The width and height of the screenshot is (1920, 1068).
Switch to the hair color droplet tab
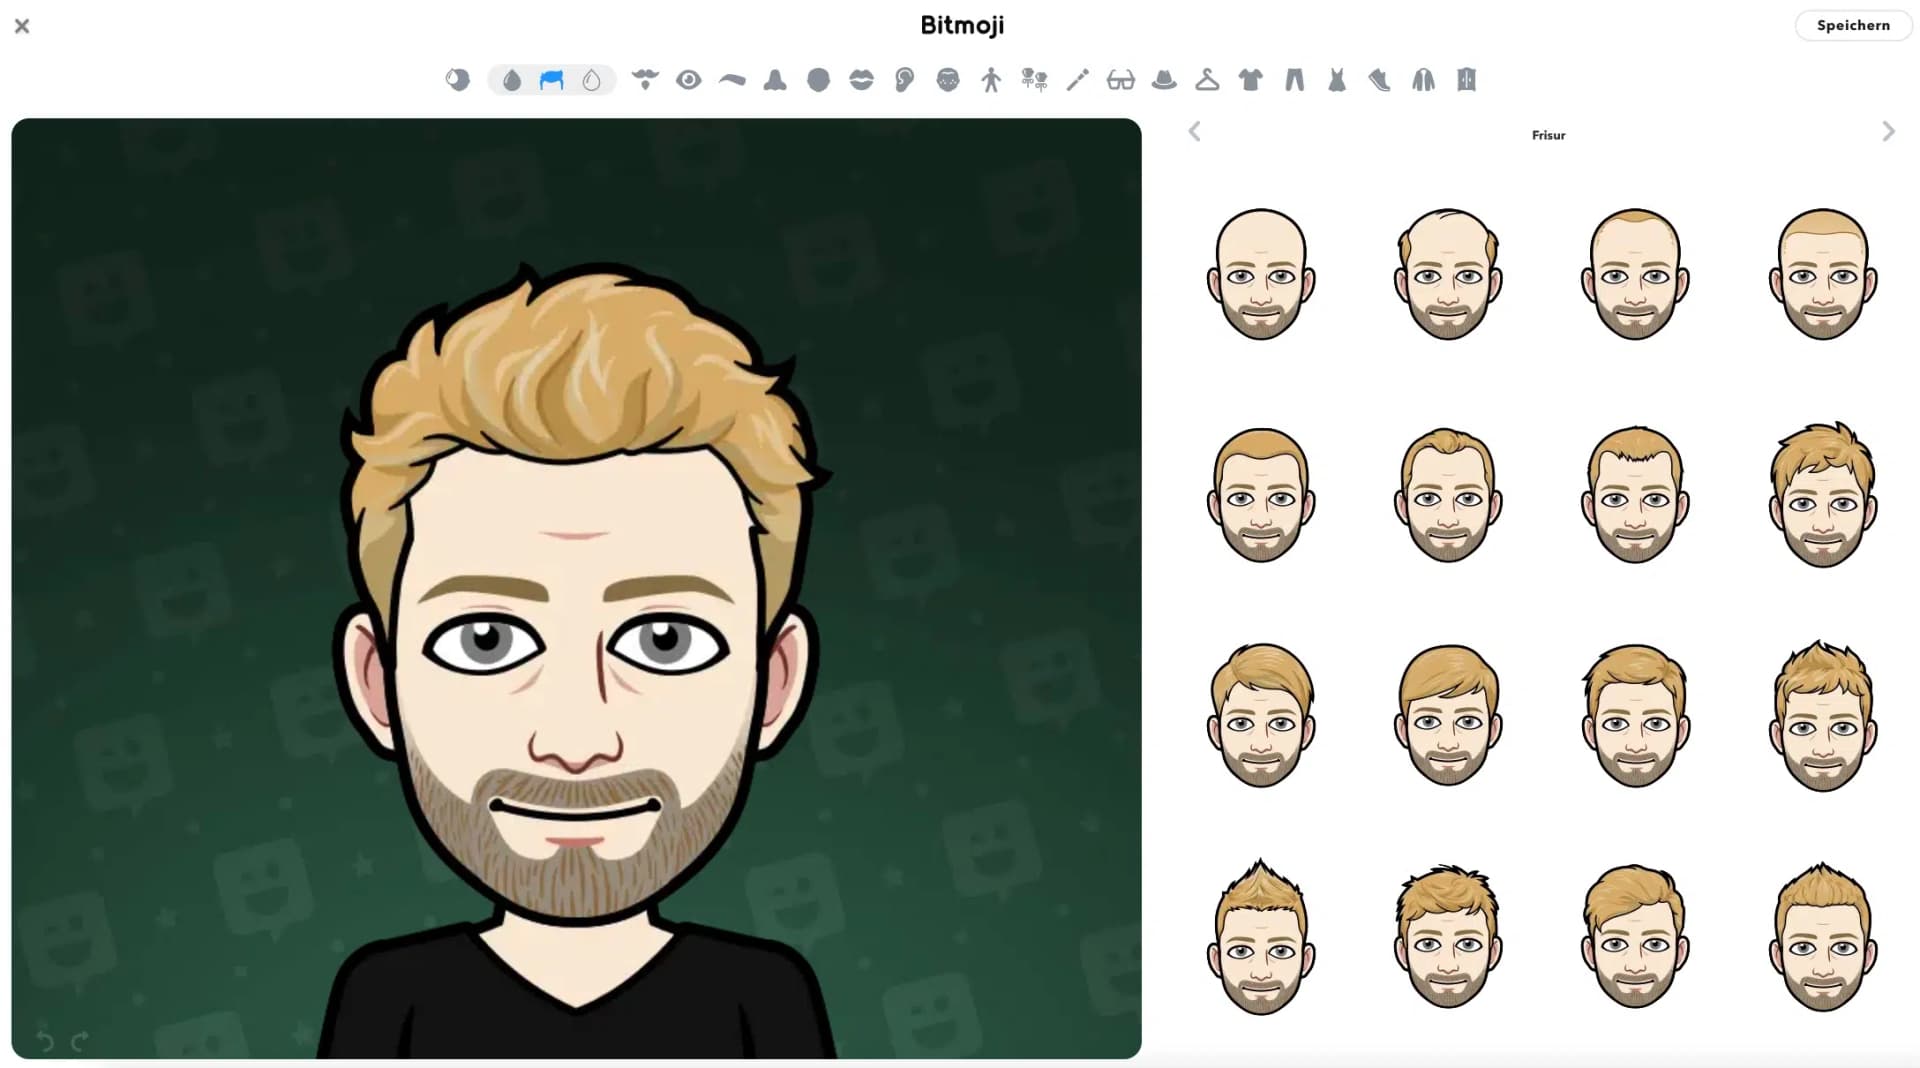[x=511, y=80]
